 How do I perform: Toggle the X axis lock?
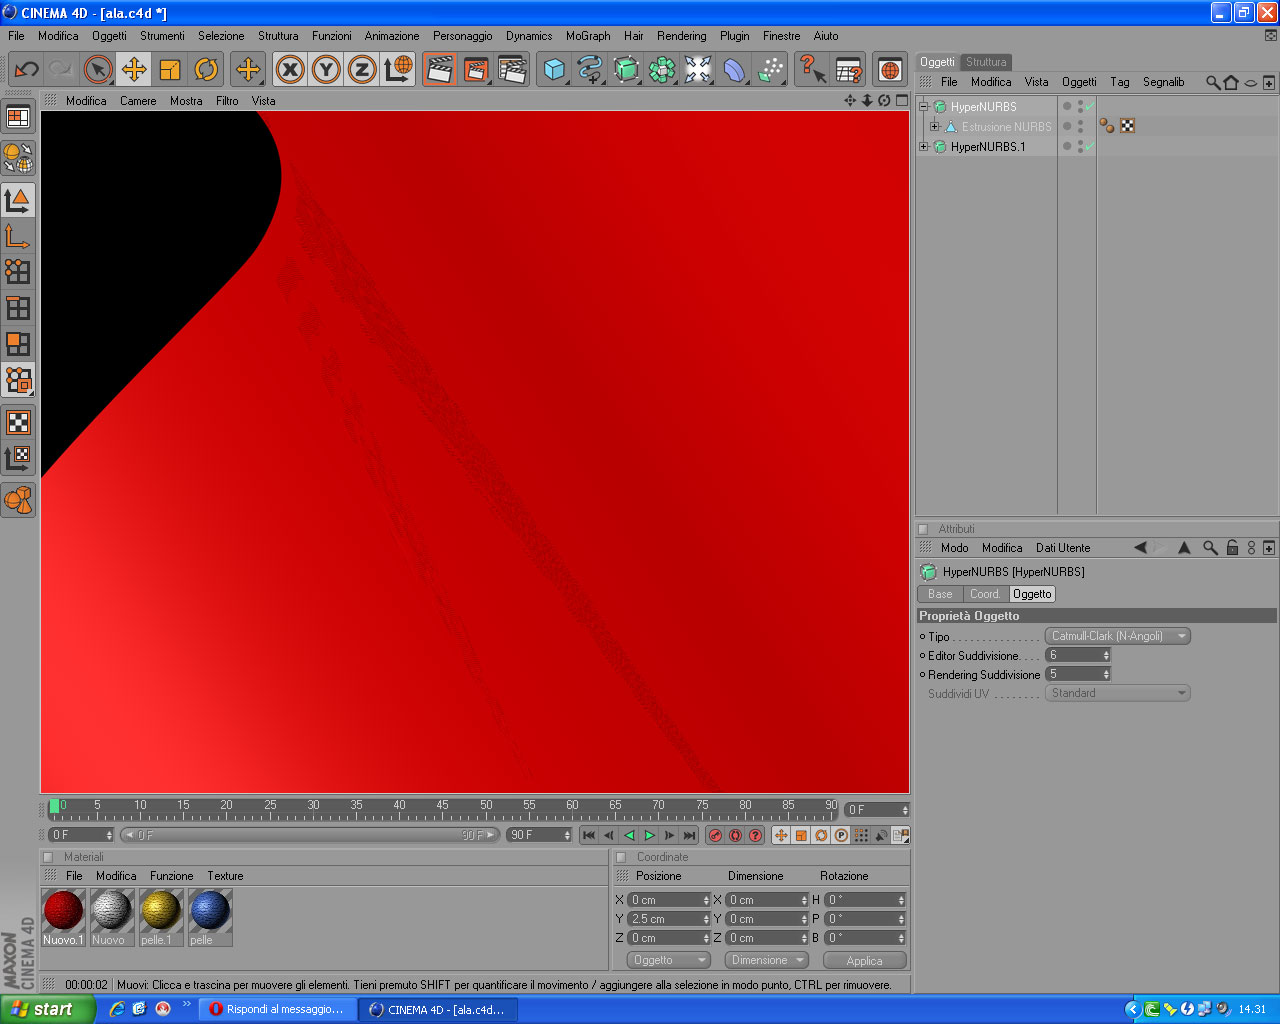coord(290,69)
